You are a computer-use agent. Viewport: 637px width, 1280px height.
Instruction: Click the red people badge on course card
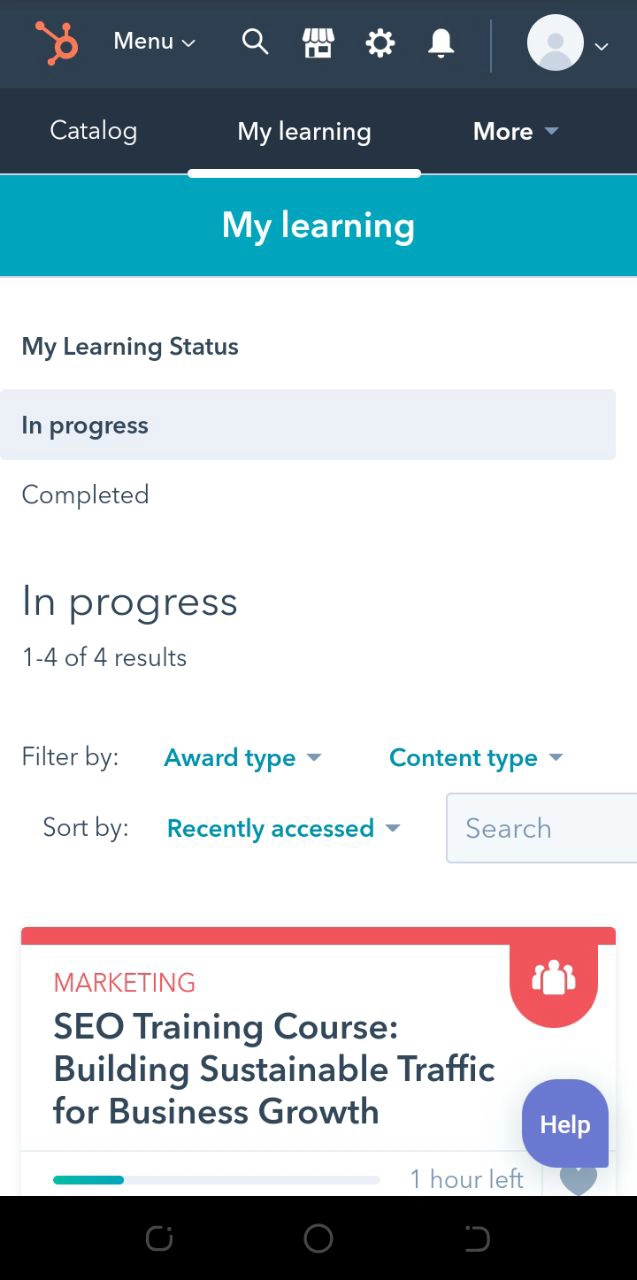pos(553,978)
